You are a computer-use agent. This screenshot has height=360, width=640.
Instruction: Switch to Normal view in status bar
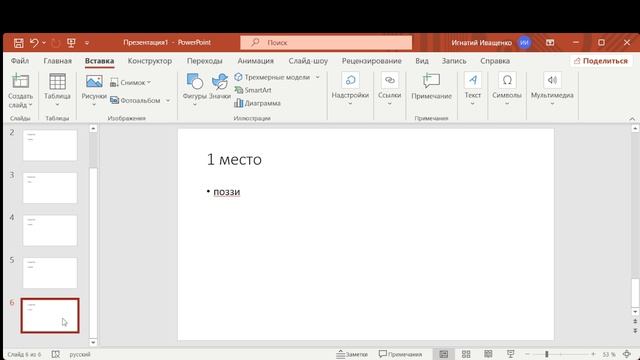coord(444,354)
